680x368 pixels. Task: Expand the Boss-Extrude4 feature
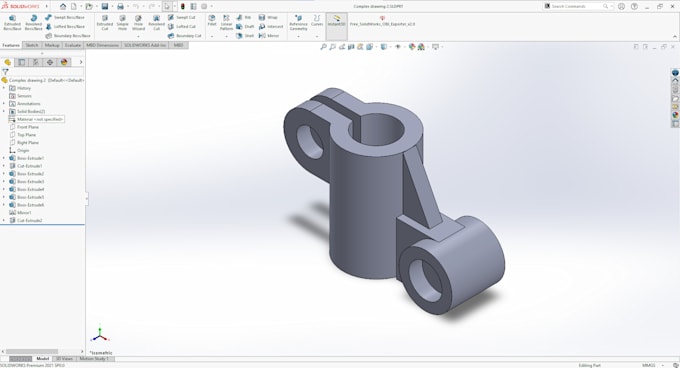point(4,189)
